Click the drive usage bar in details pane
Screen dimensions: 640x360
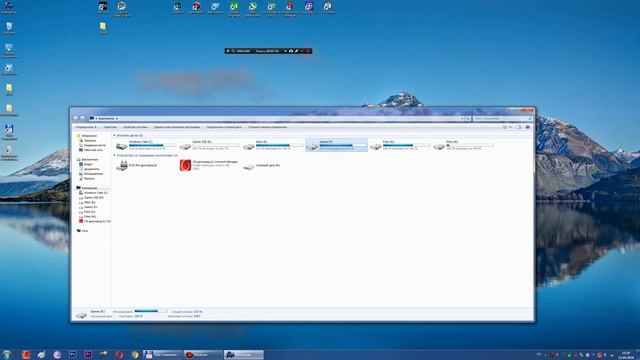click(151, 311)
